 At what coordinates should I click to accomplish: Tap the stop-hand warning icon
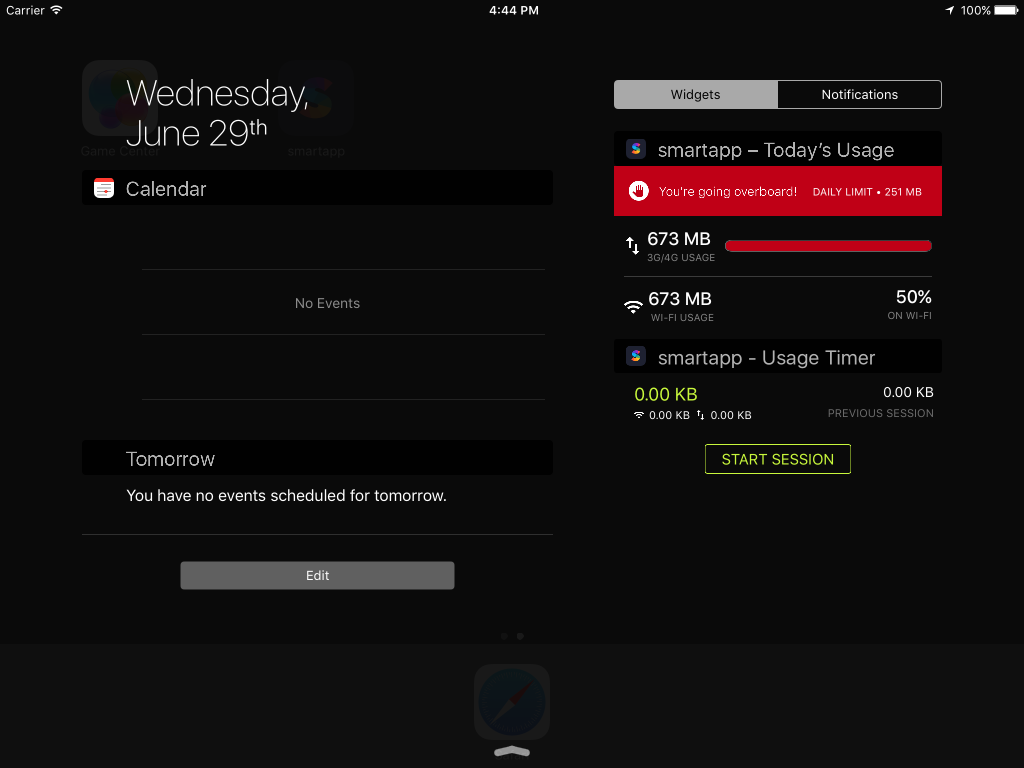tap(639, 191)
